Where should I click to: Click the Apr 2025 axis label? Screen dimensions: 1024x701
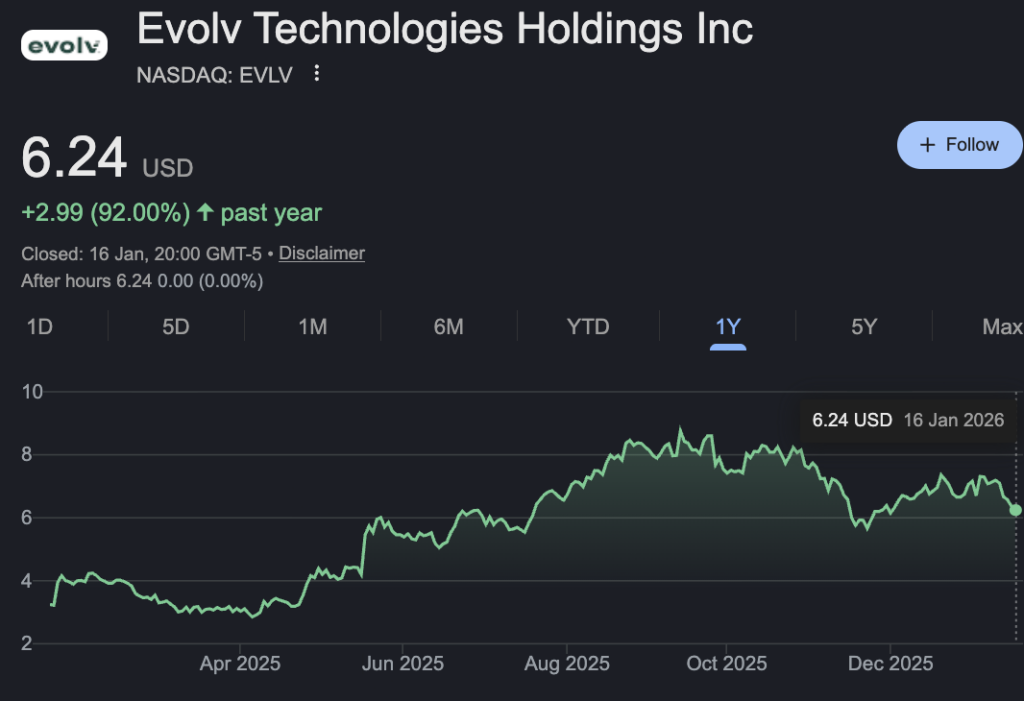click(x=240, y=664)
